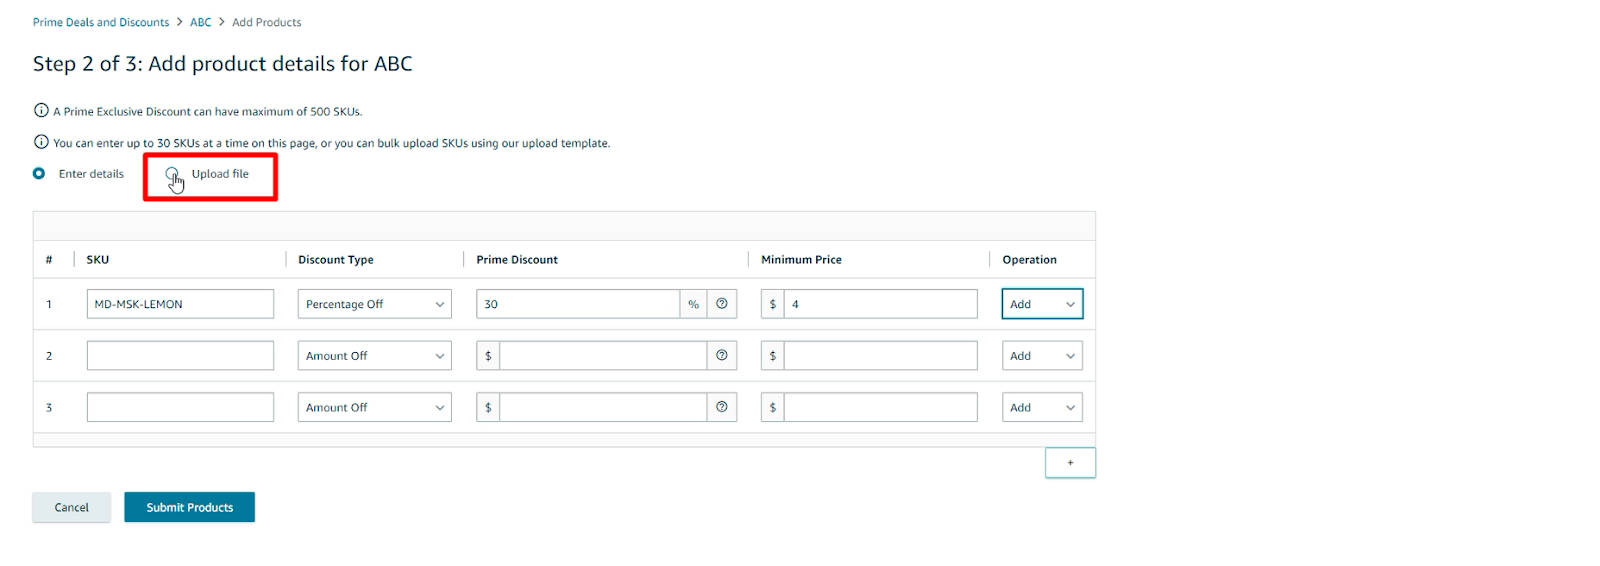Select the Upload file radio button
This screenshot has width=1600, height=566.
[172, 174]
